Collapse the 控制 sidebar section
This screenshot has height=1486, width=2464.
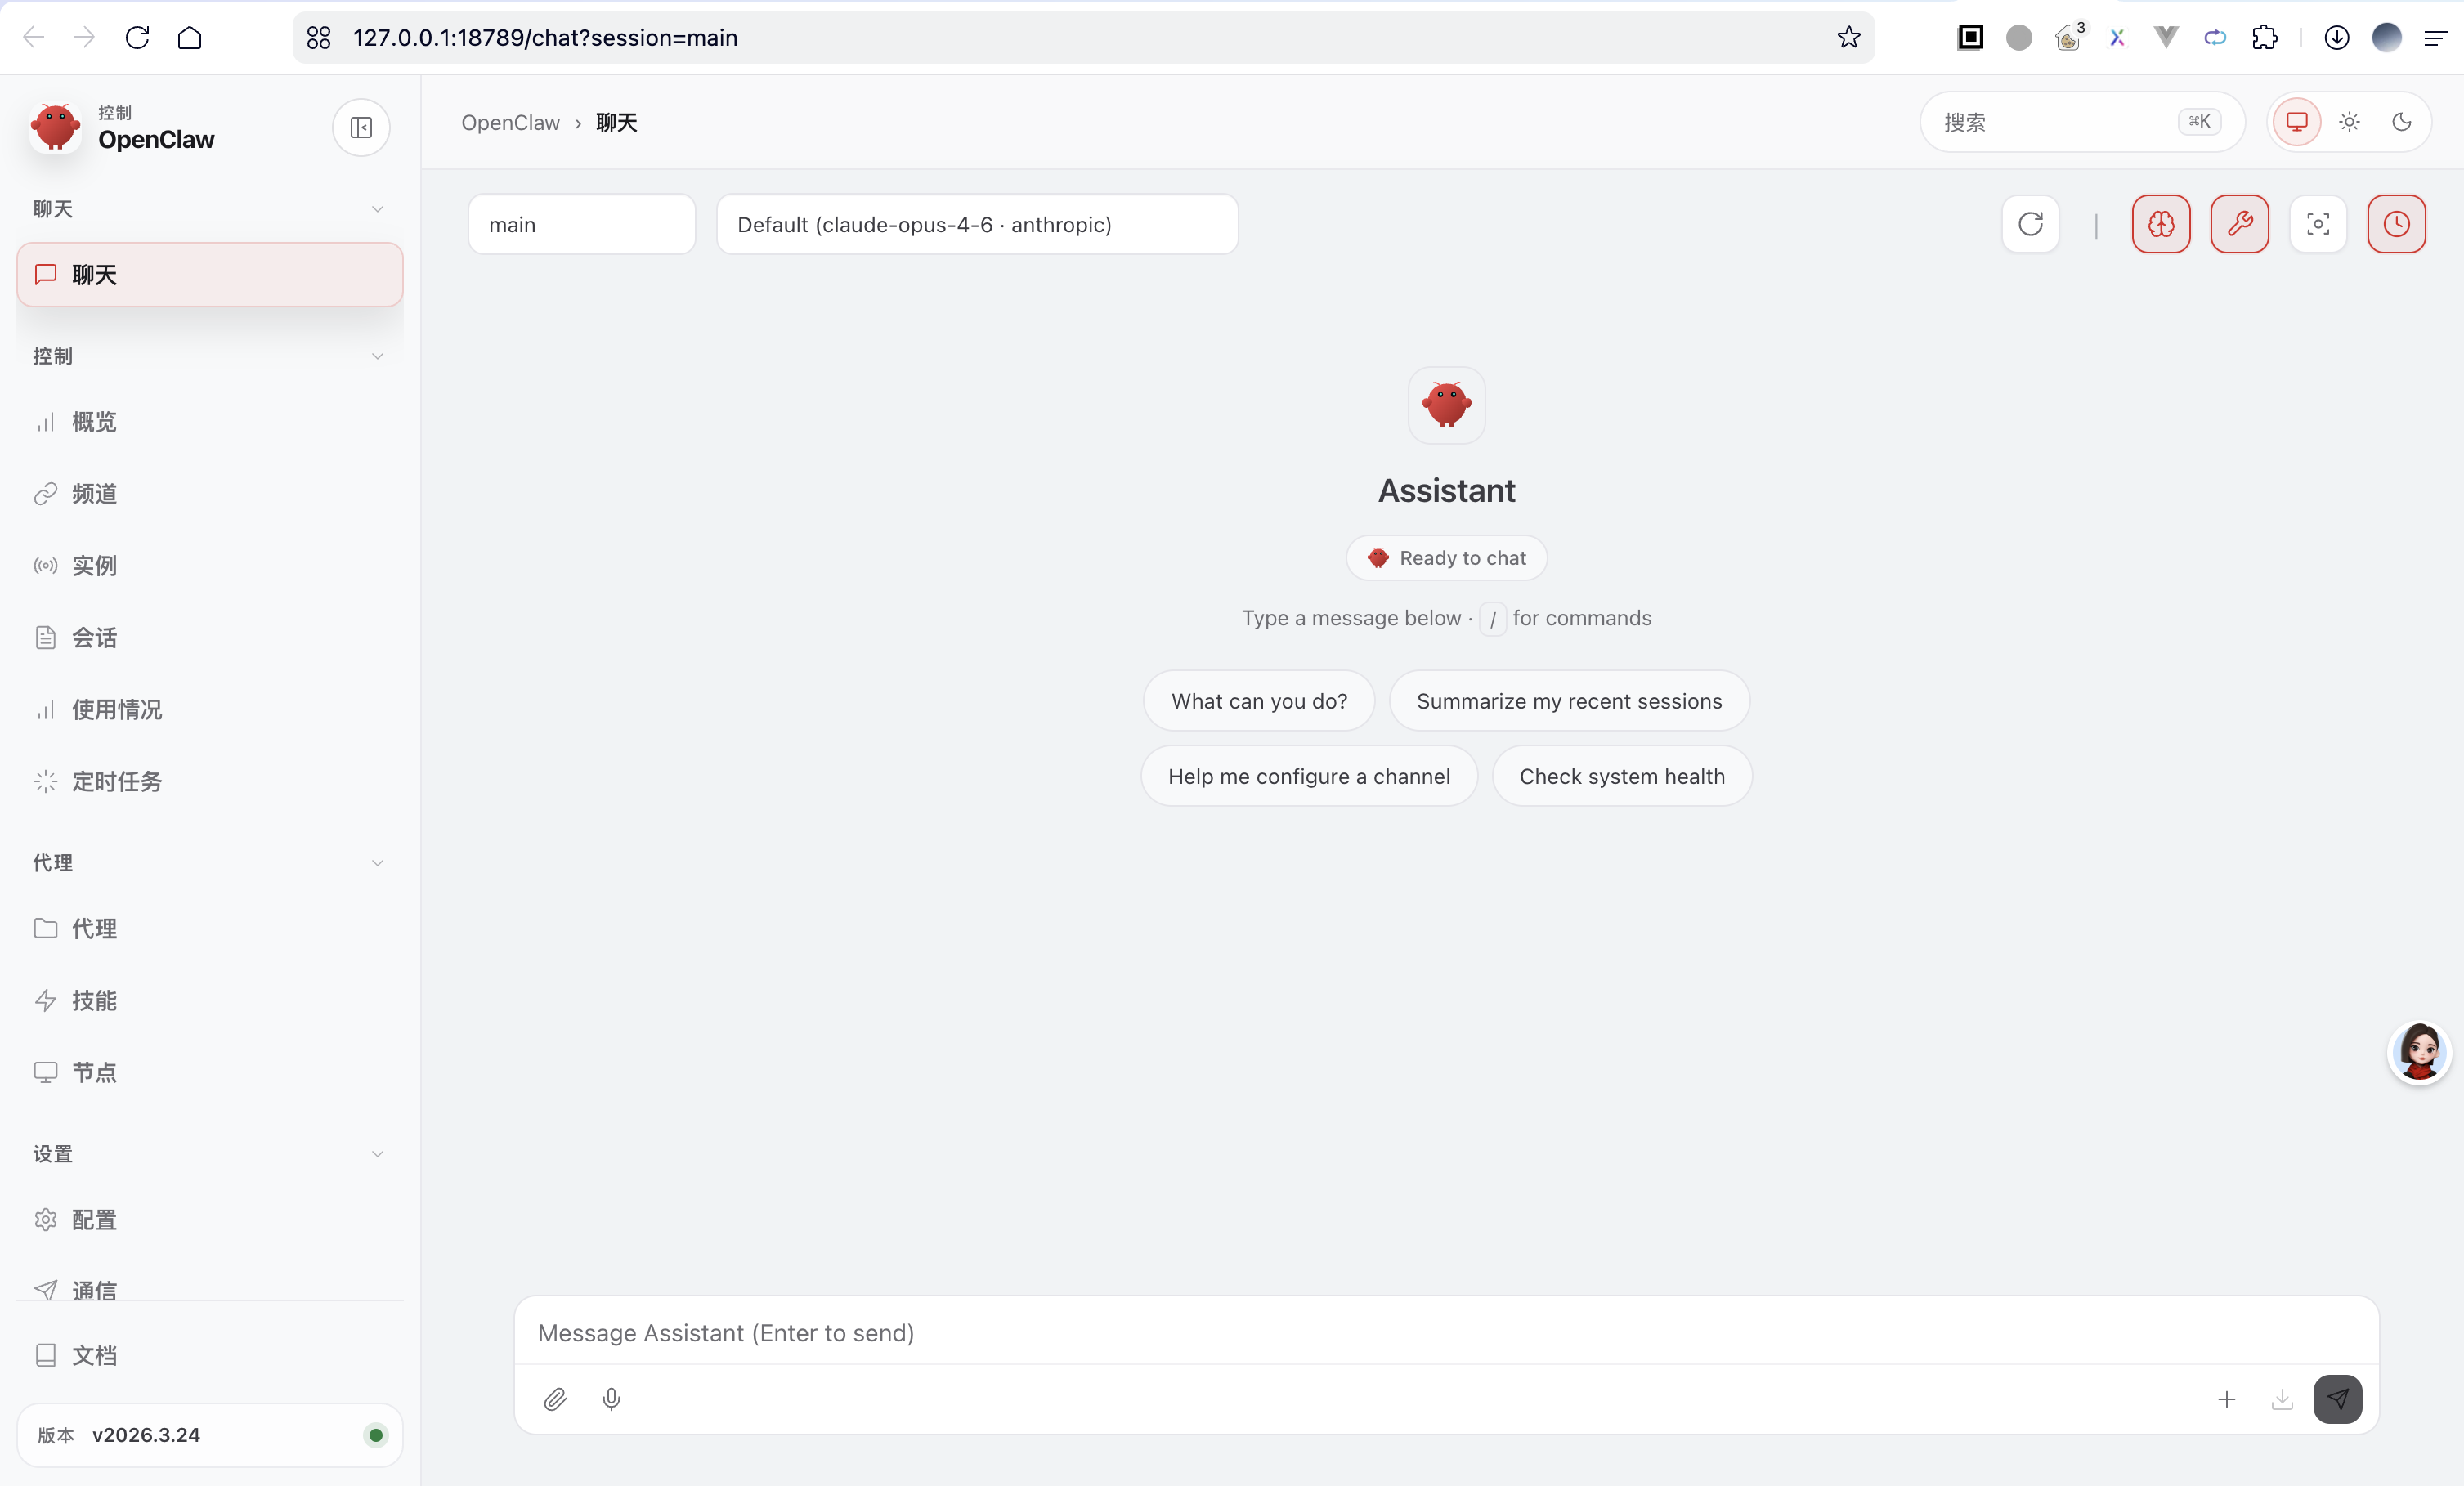coord(377,356)
